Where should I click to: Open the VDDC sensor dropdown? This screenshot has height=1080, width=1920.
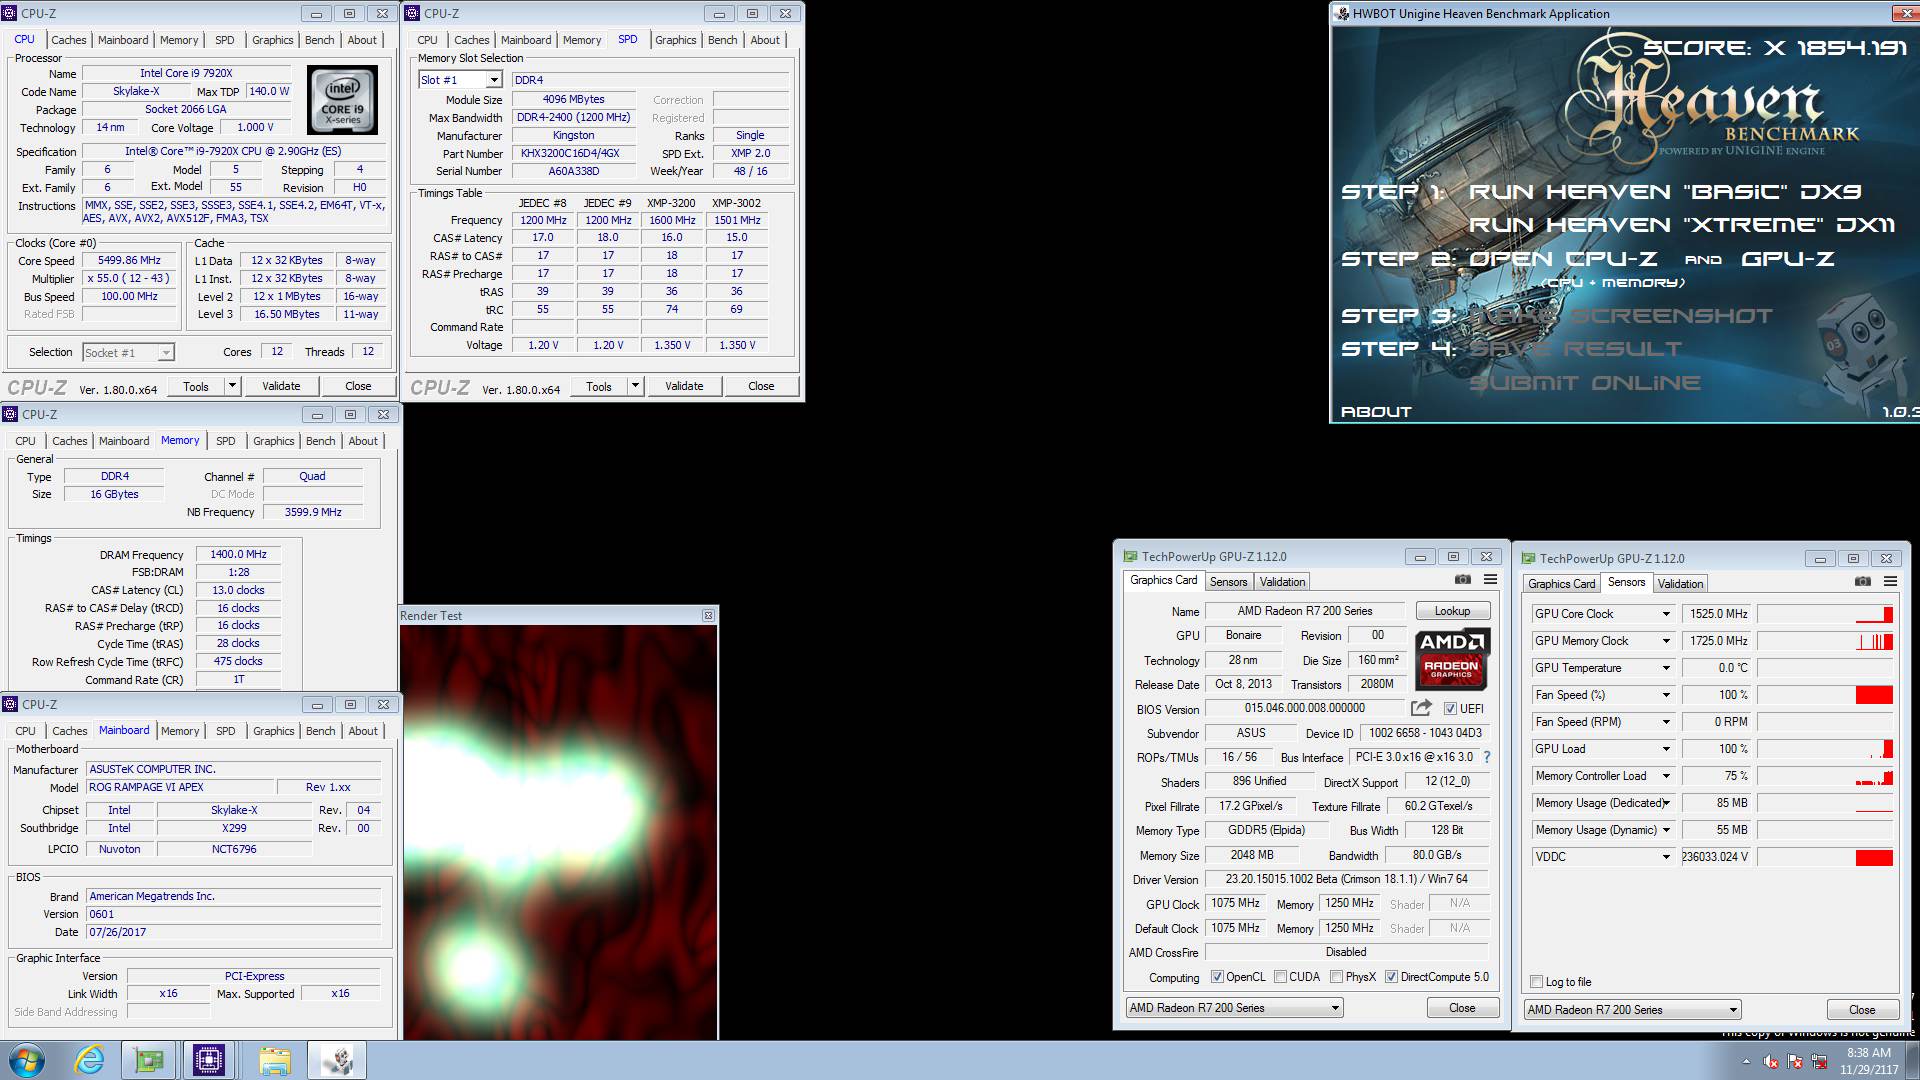point(1666,857)
